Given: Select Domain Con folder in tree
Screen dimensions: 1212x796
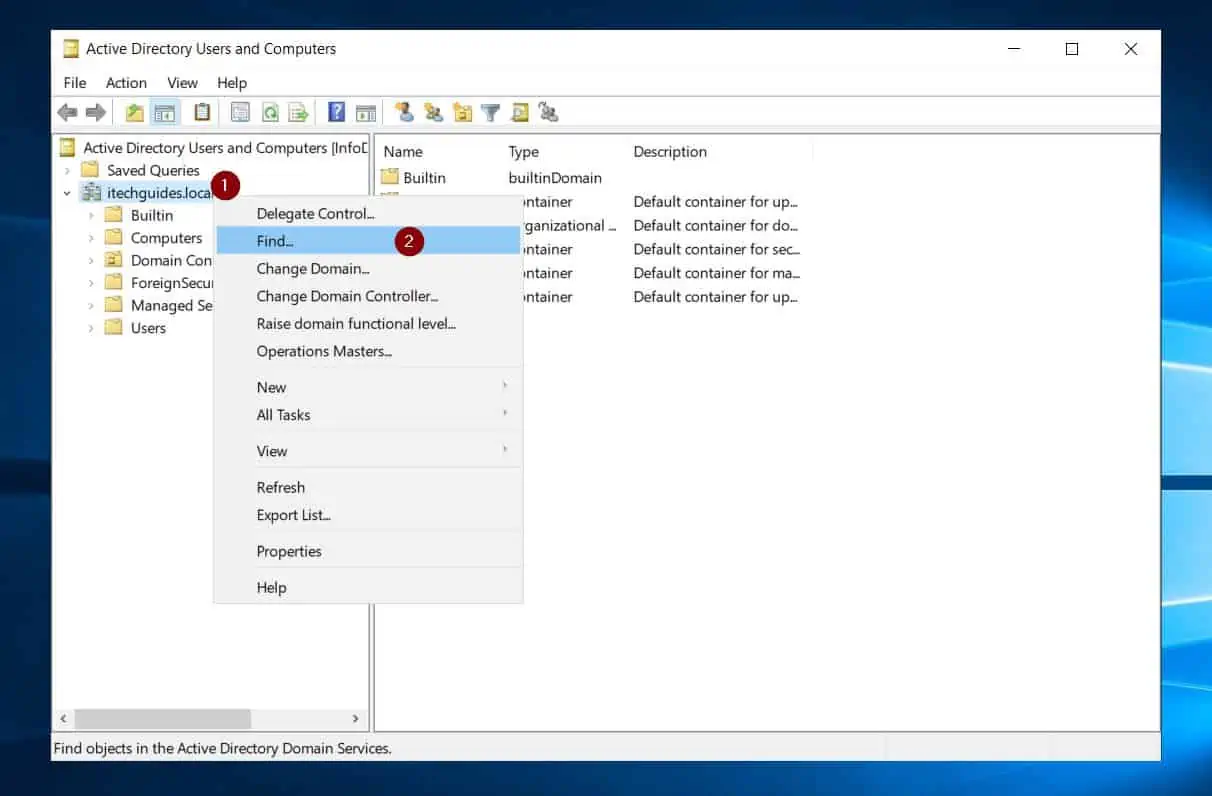Looking at the screenshot, I should point(171,261).
